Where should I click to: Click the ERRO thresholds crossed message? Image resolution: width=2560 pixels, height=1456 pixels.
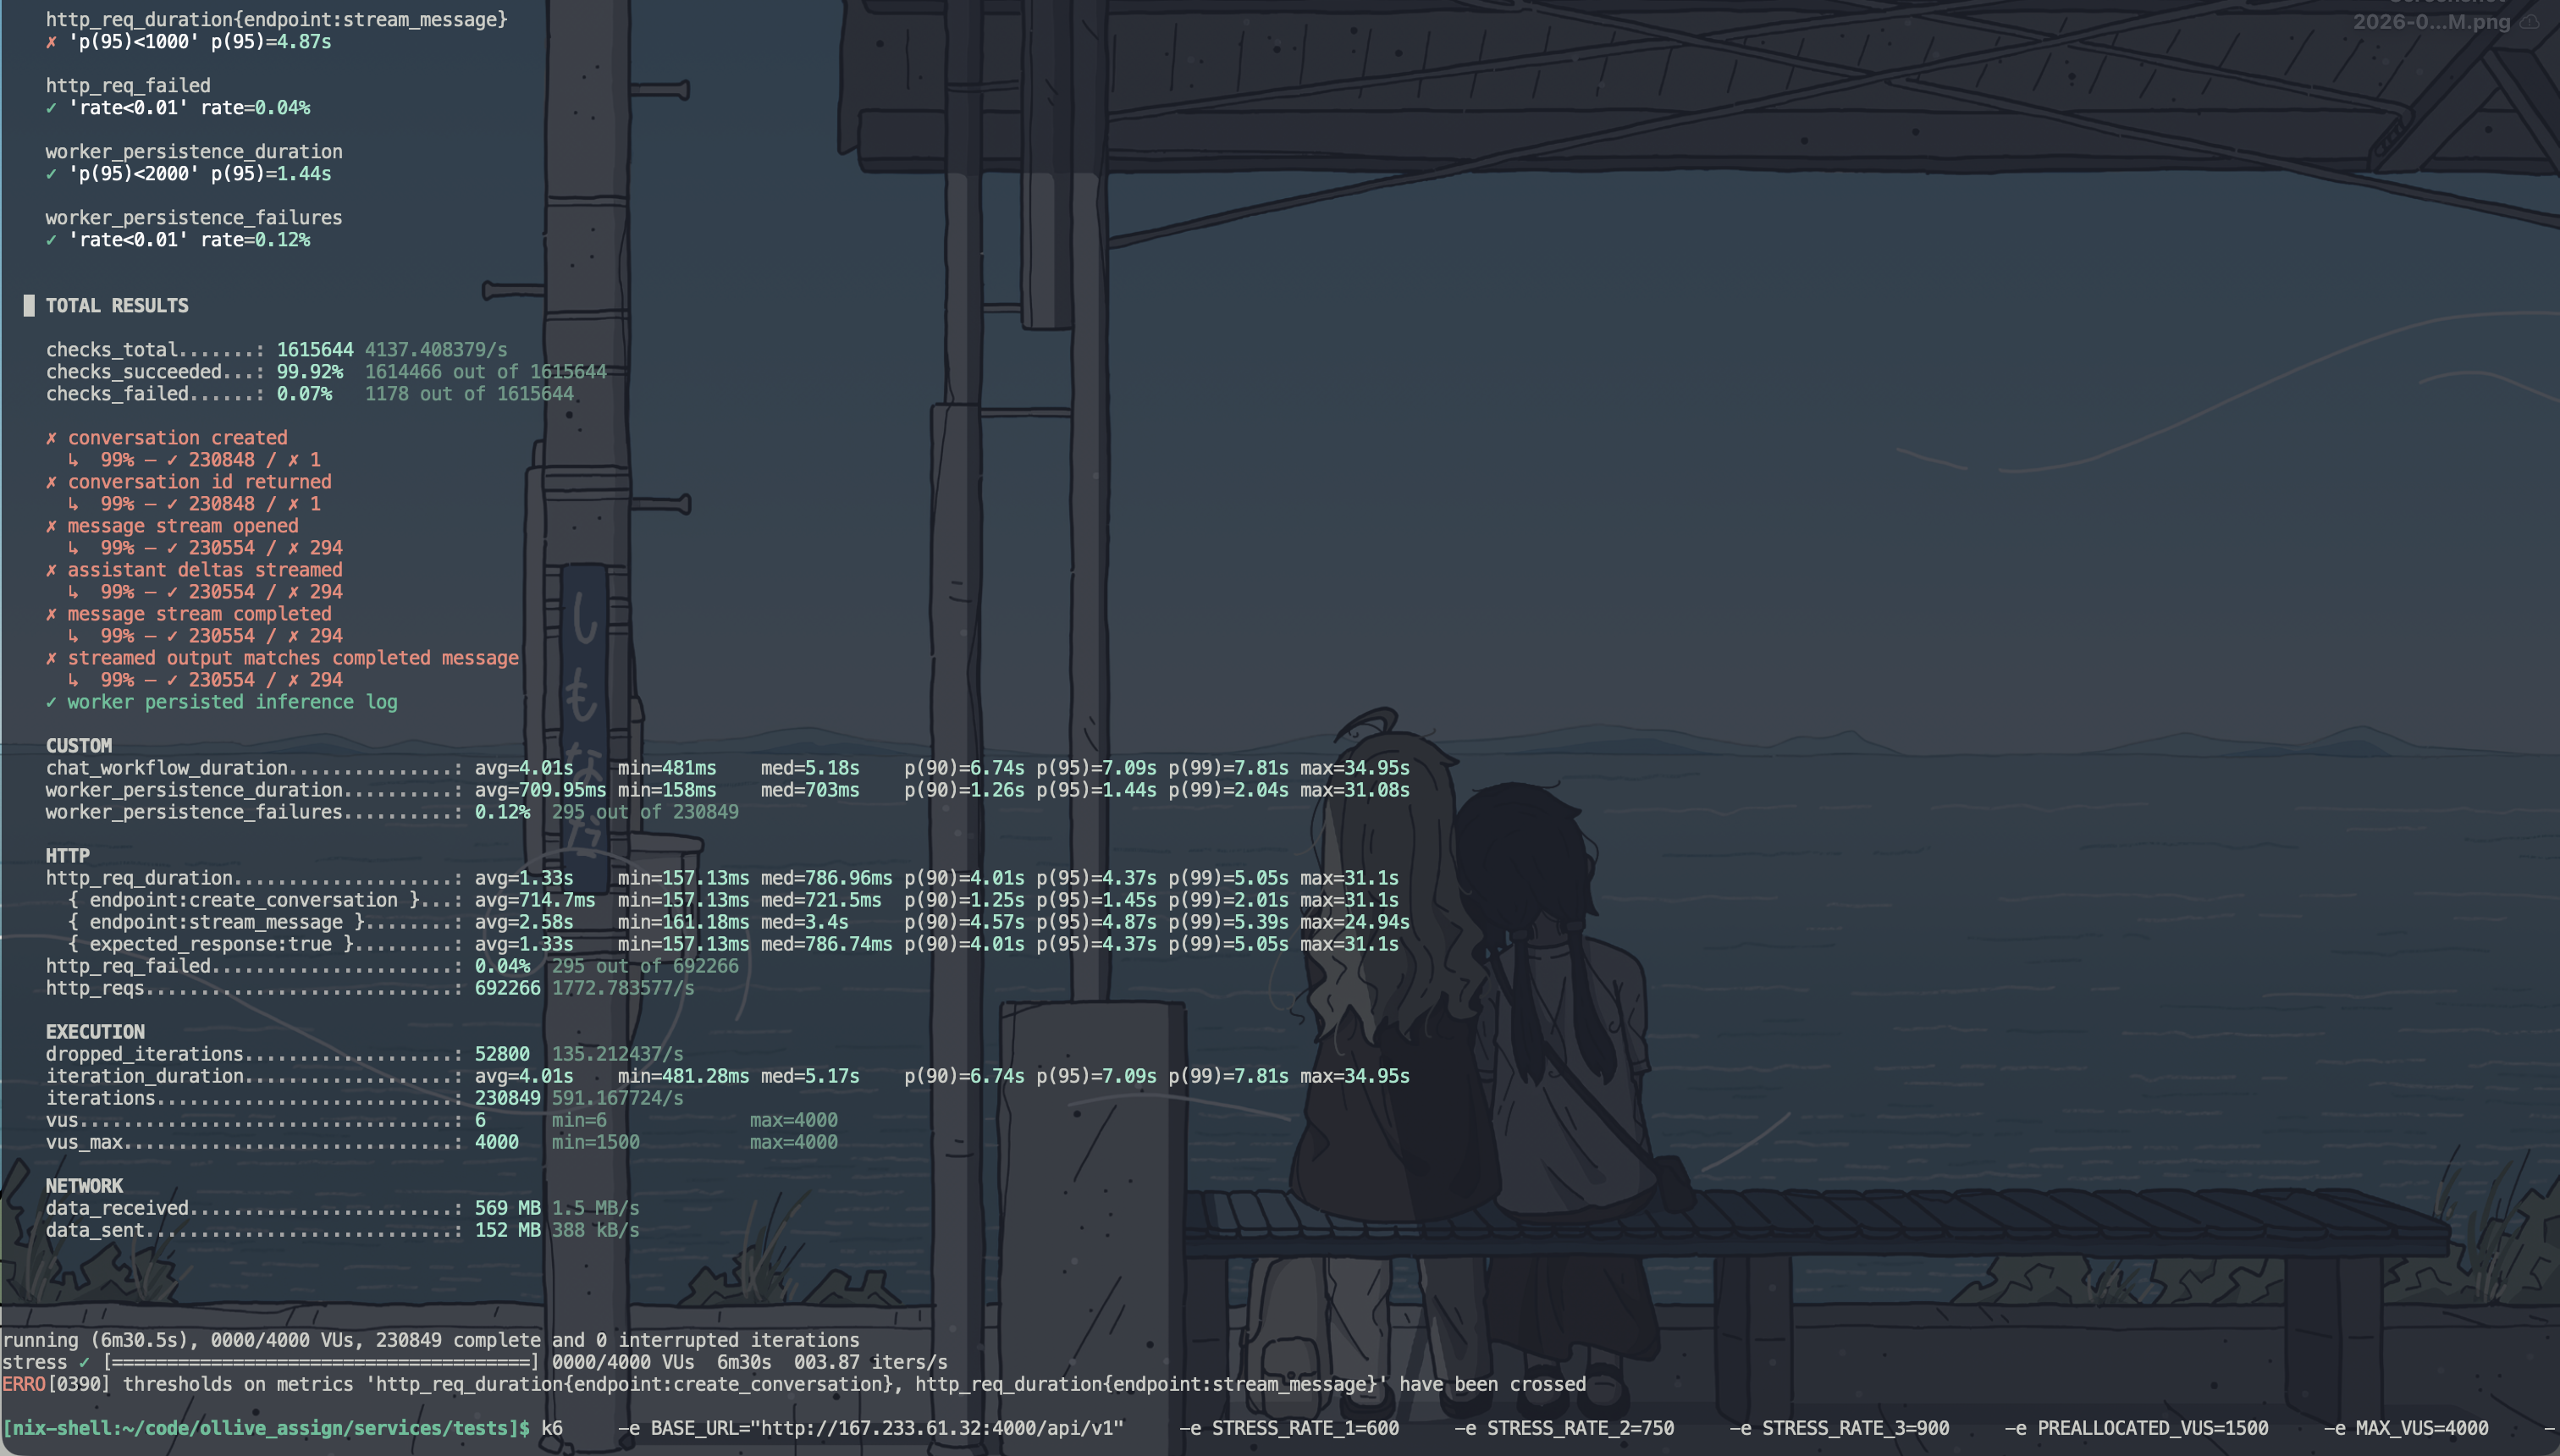[x=794, y=1384]
